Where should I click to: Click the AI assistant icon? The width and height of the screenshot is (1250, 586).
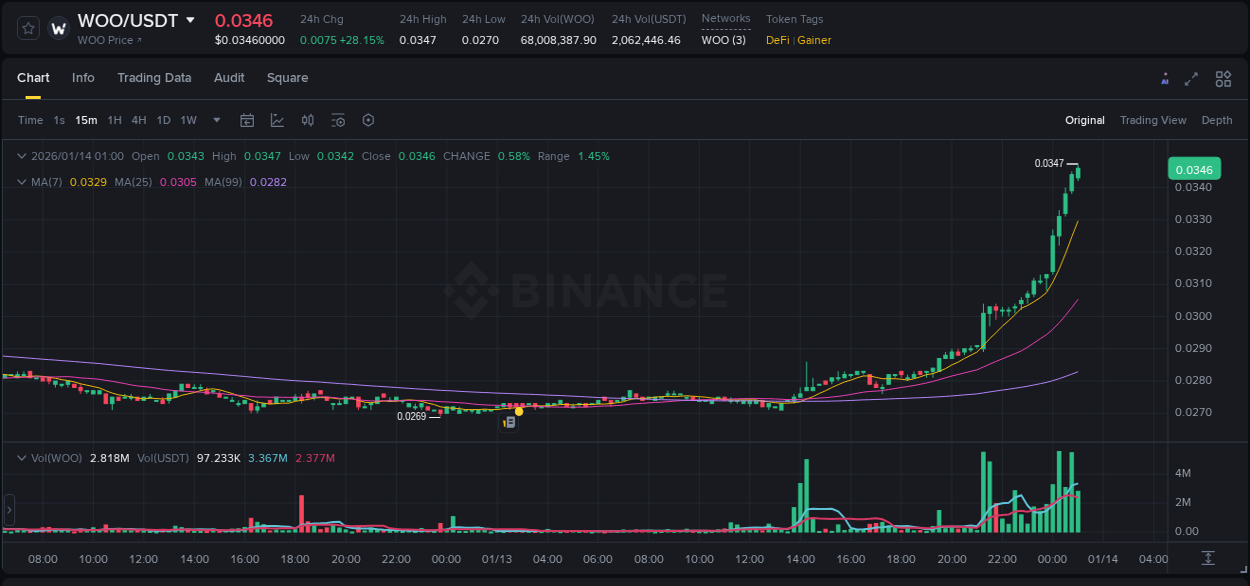coord(1165,78)
